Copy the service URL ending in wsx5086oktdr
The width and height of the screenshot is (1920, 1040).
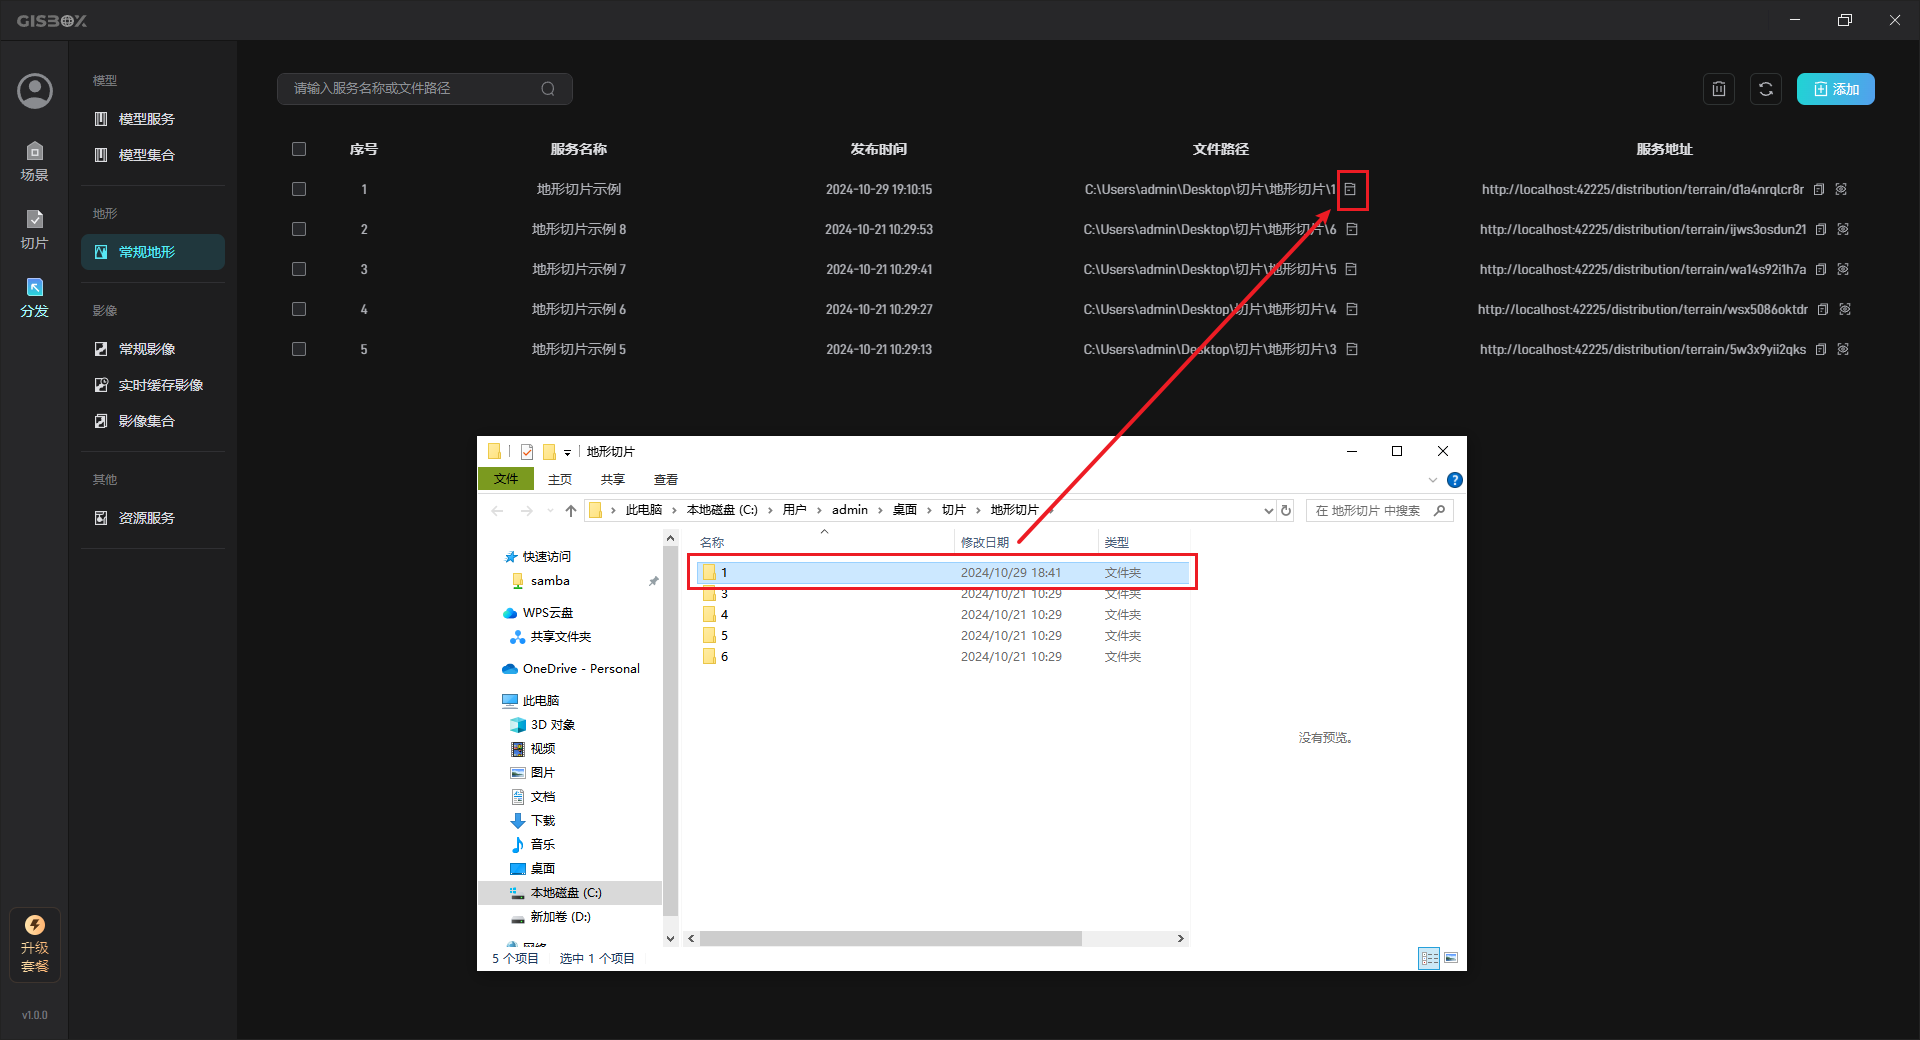[1823, 309]
